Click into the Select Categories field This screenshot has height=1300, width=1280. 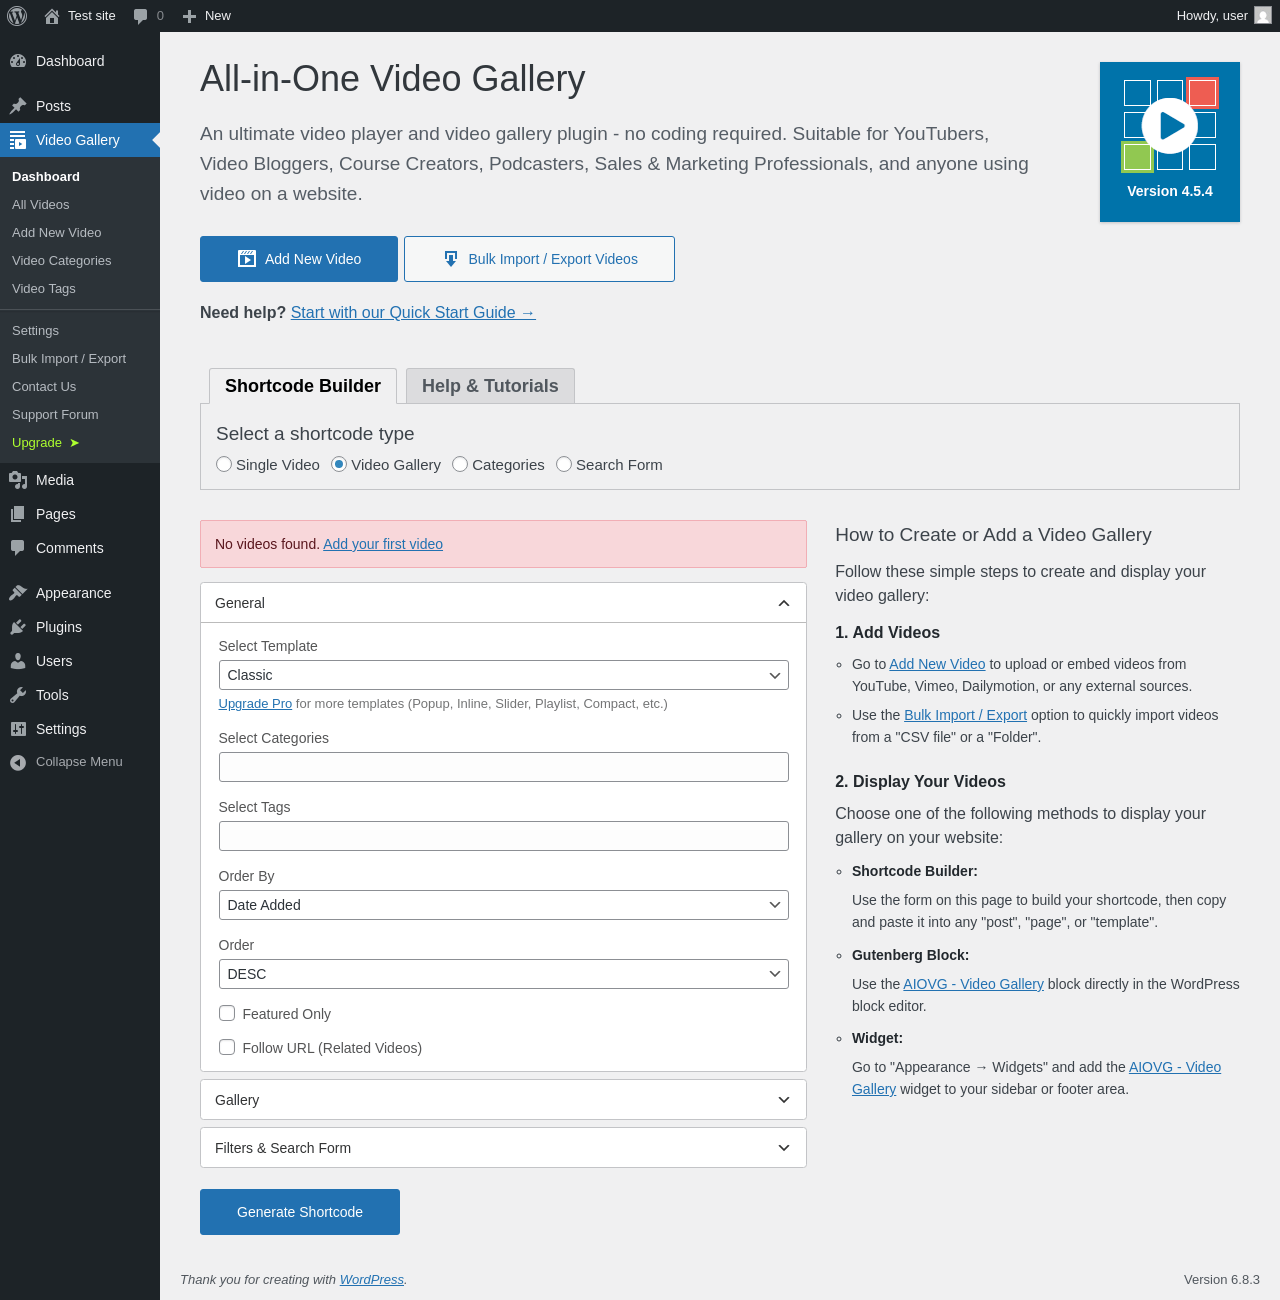504,767
